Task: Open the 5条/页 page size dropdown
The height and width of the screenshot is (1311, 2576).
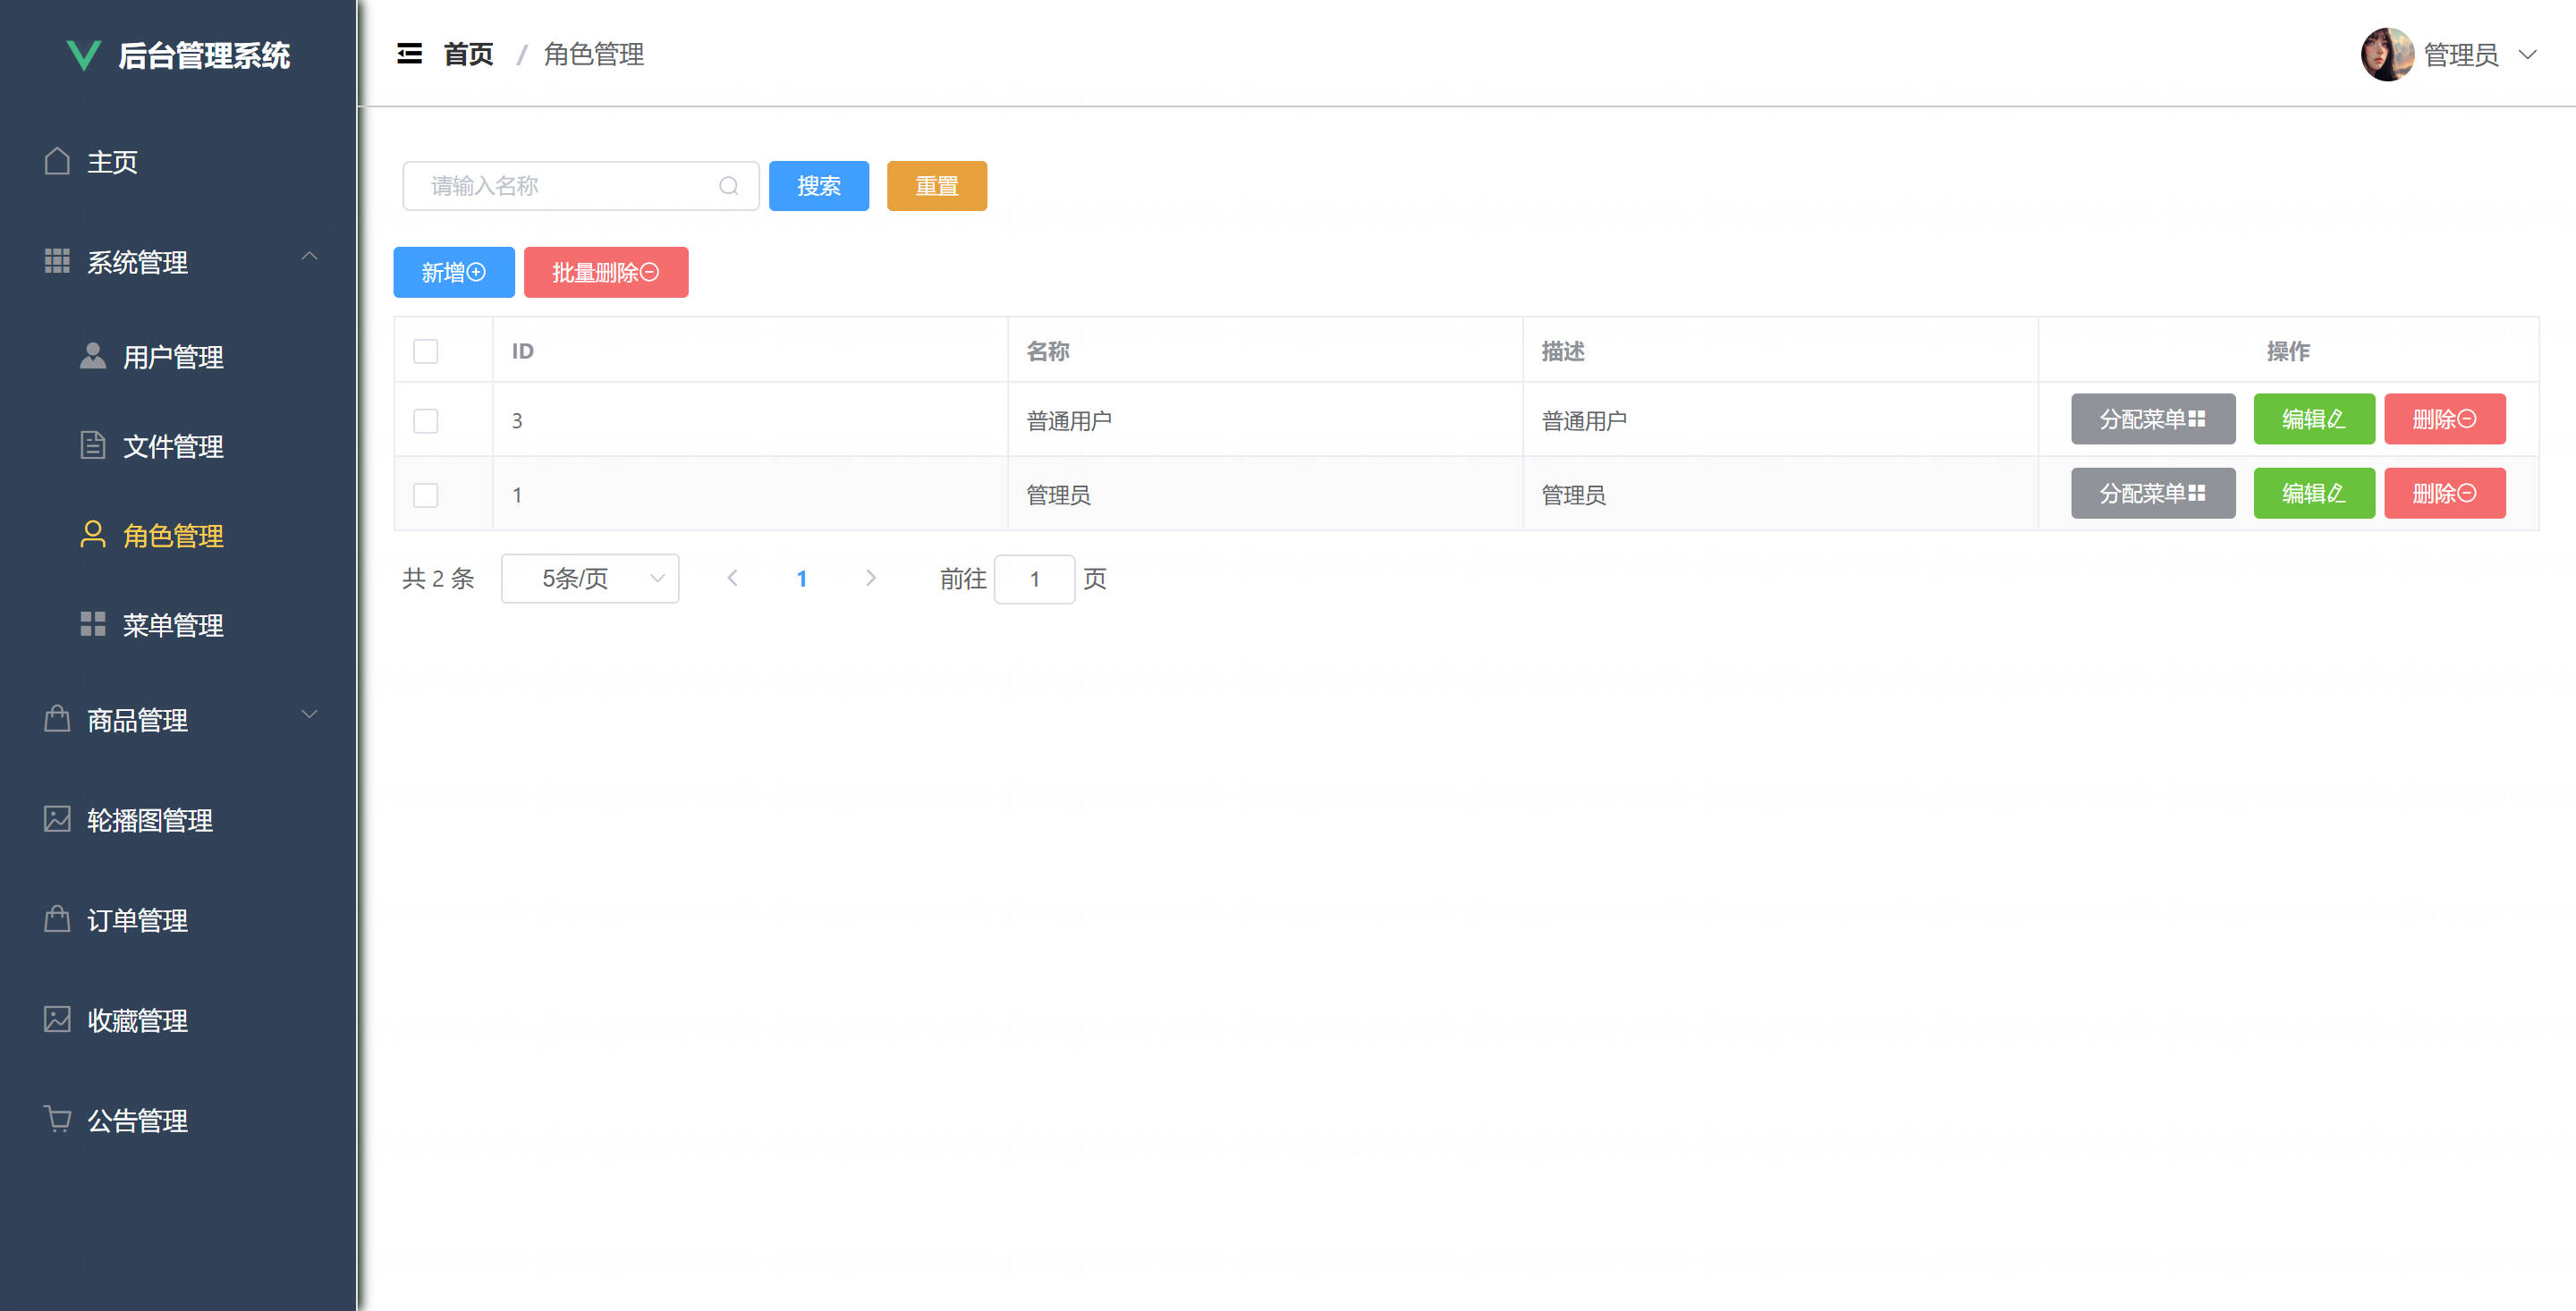Action: pyautogui.click(x=590, y=578)
